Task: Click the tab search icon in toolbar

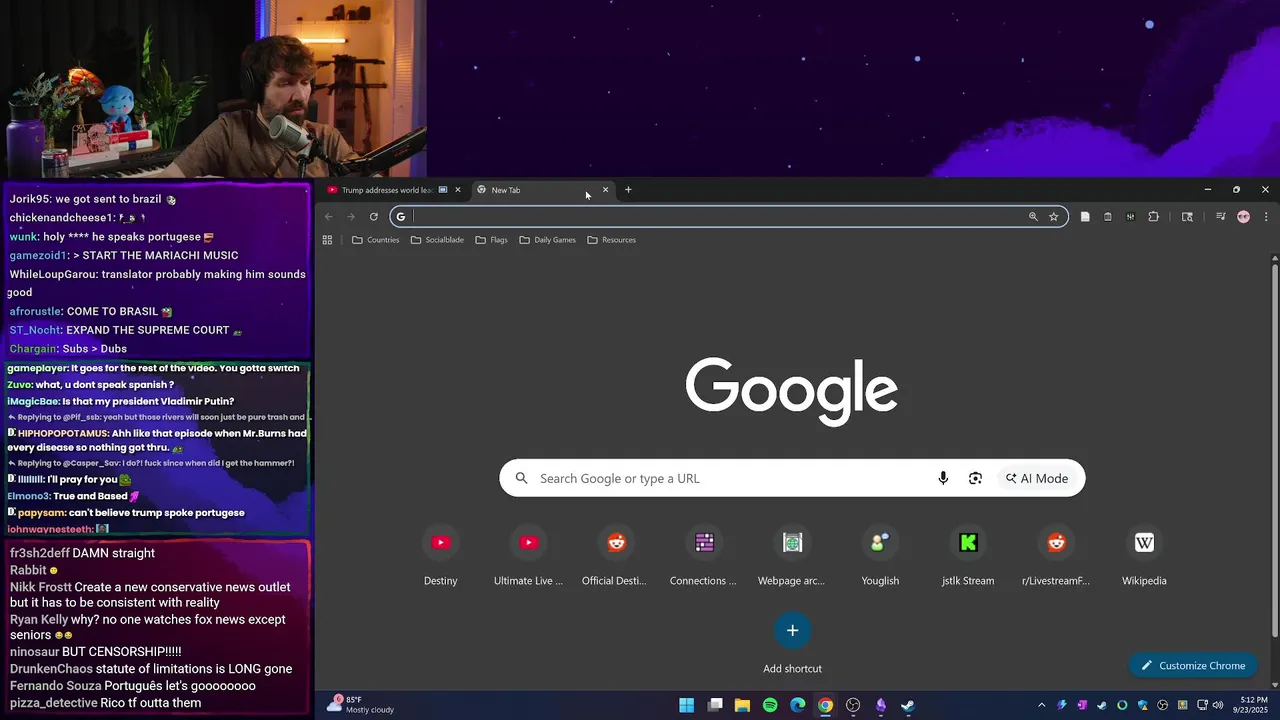Action: click(1187, 216)
